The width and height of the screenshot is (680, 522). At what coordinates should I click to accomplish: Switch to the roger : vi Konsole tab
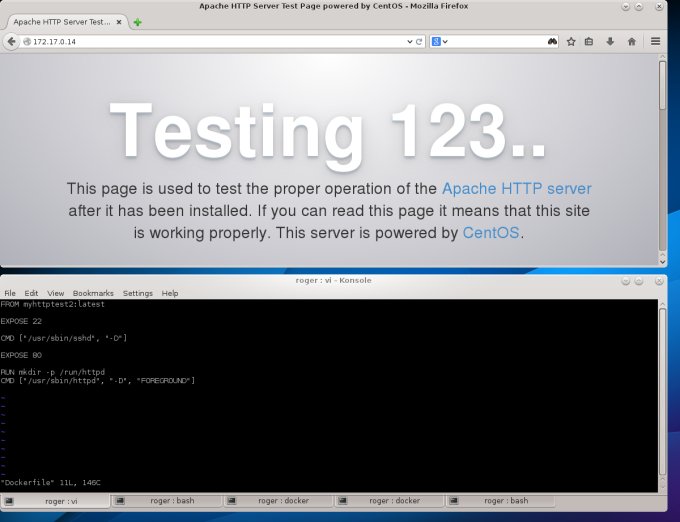[x=55, y=501]
